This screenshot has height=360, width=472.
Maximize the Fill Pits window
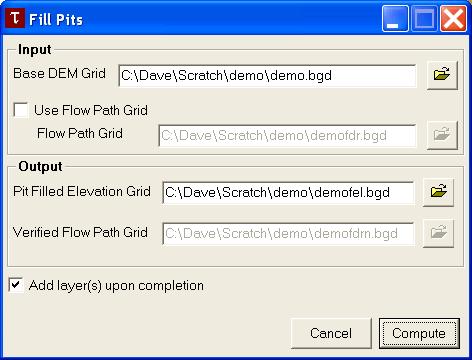[x=424, y=19]
